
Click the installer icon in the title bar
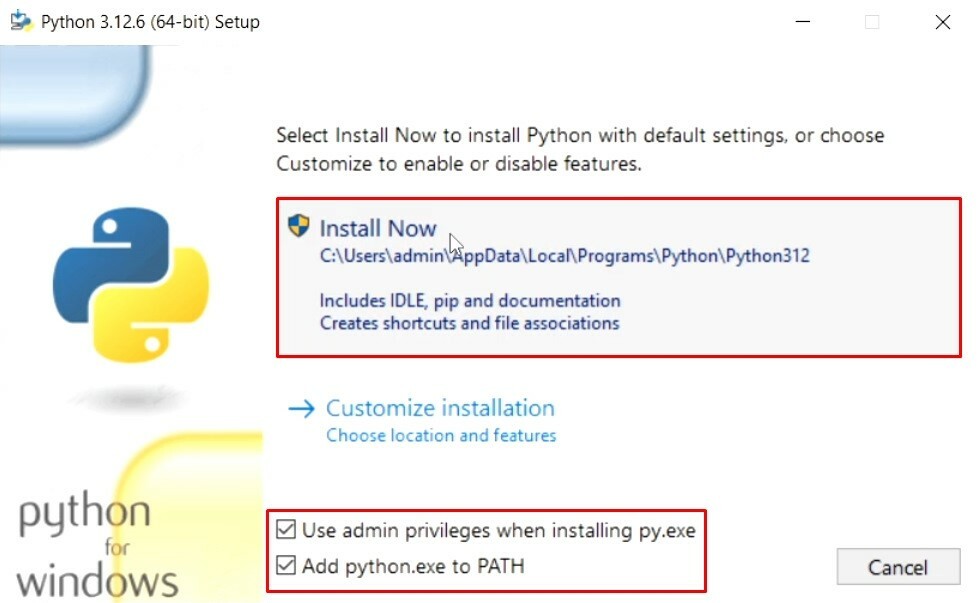tap(21, 21)
